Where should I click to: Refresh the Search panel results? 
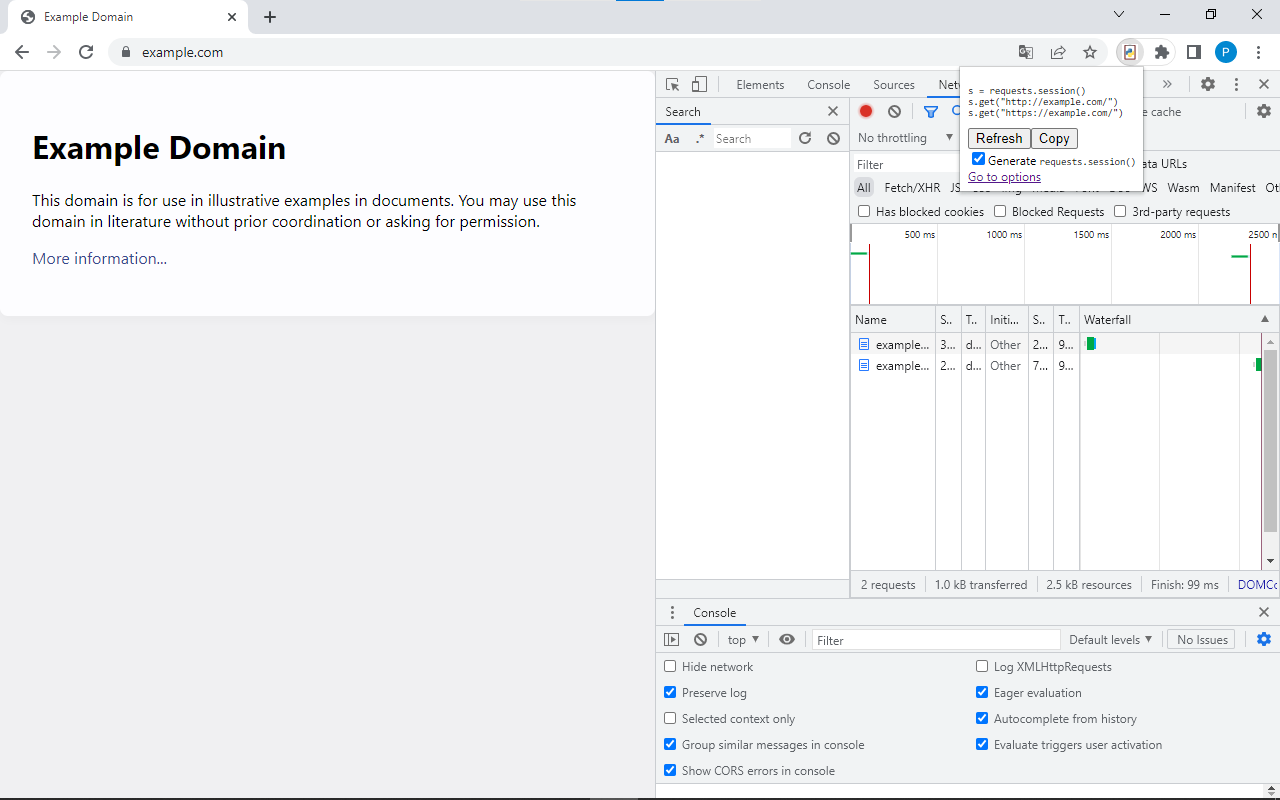pyautogui.click(x=805, y=138)
